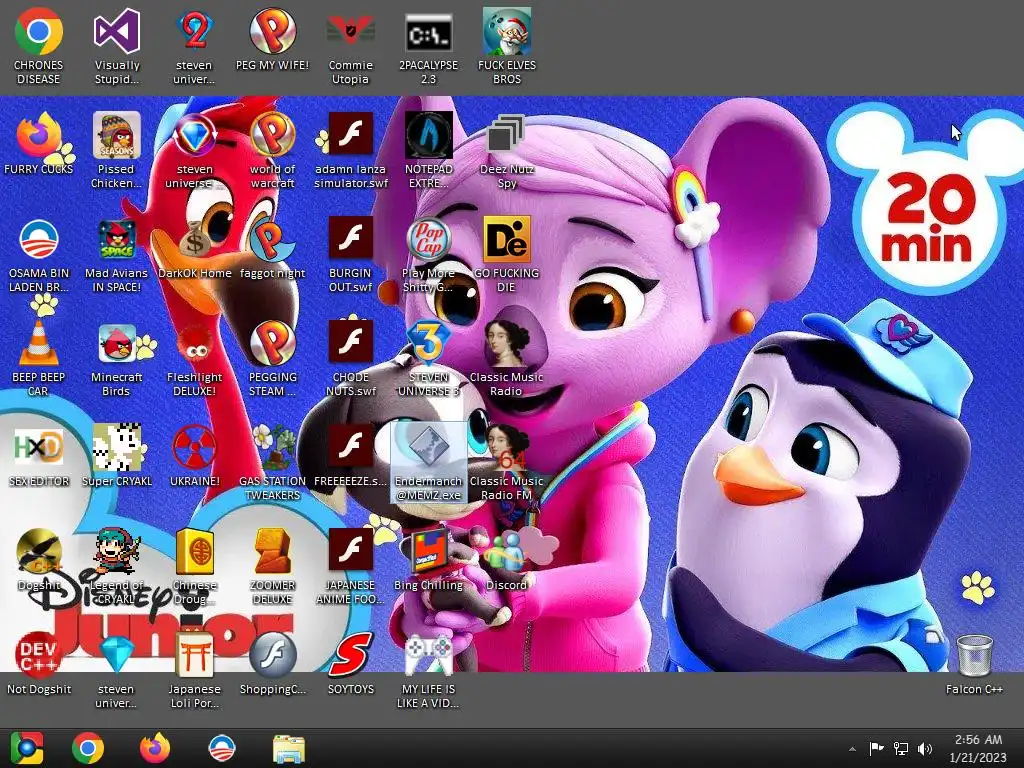The height and width of the screenshot is (768, 1024).
Task: Show hidden system tray icons arrow
Action: 852,749
